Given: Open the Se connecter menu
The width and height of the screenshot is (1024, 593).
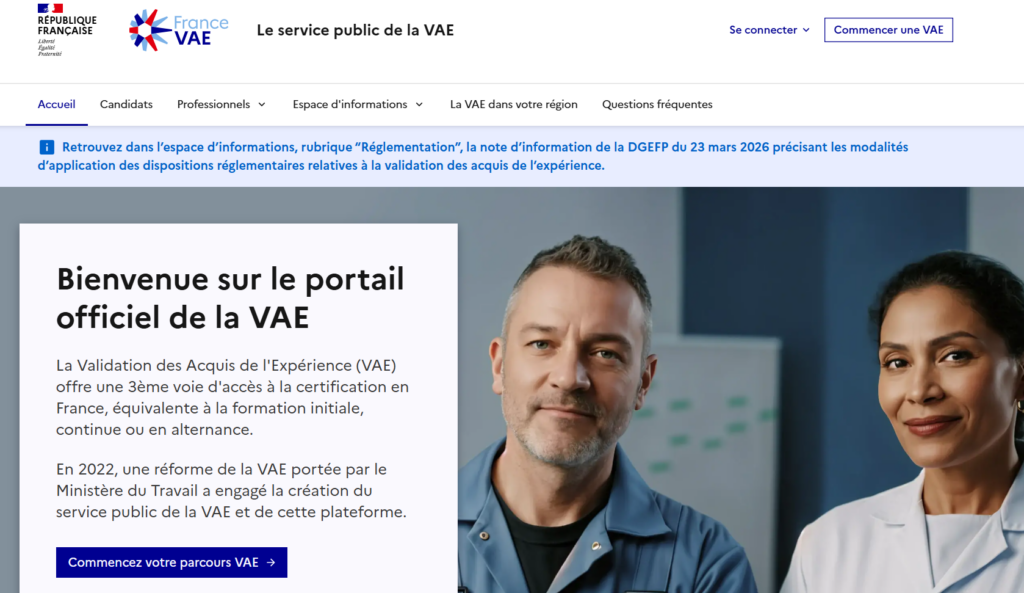Looking at the screenshot, I should [769, 30].
